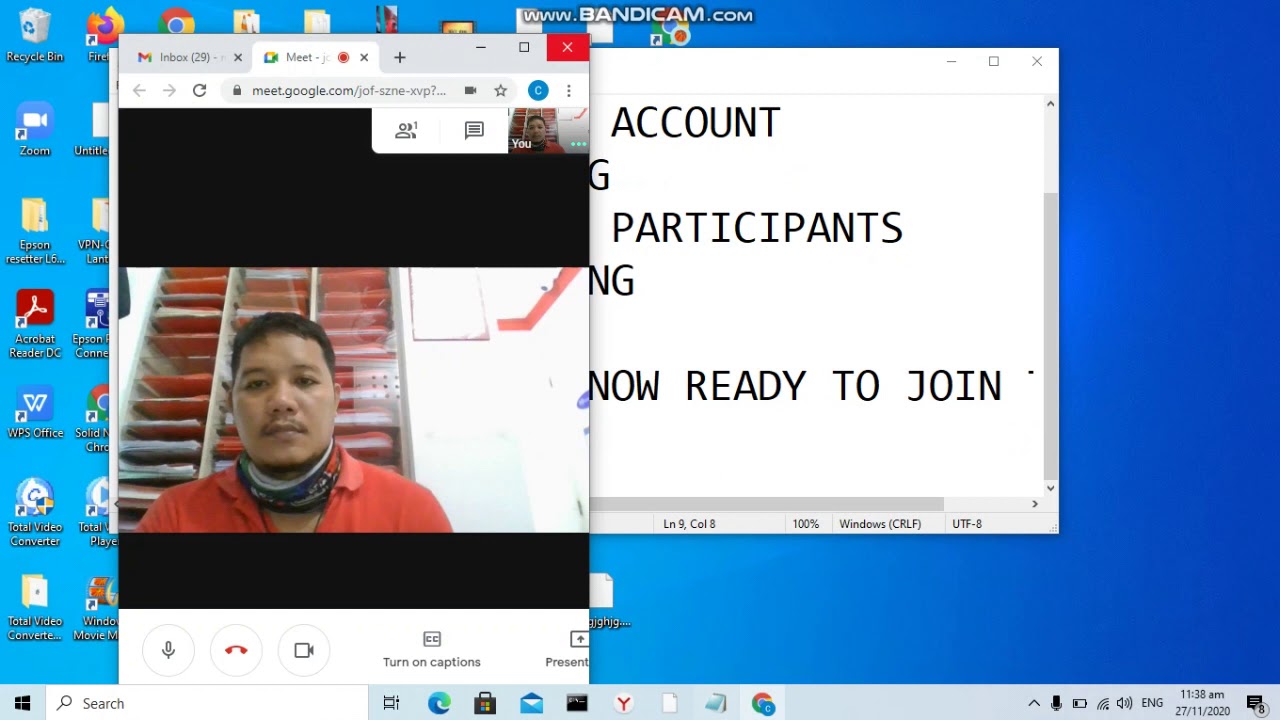
Task: Open the tray microphone icon
Action: 1057,703
